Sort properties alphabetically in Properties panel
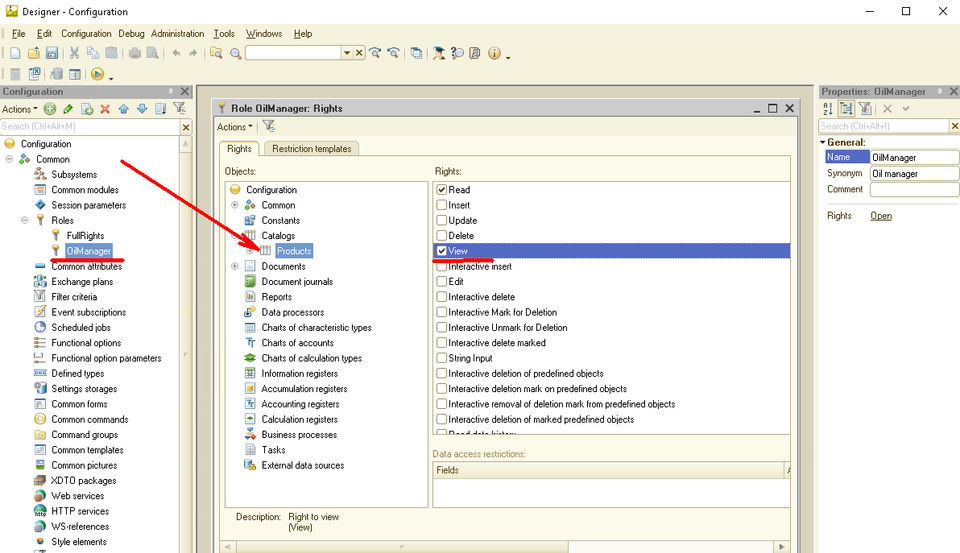Image resolution: width=960 pixels, height=553 pixels. point(828,109)
